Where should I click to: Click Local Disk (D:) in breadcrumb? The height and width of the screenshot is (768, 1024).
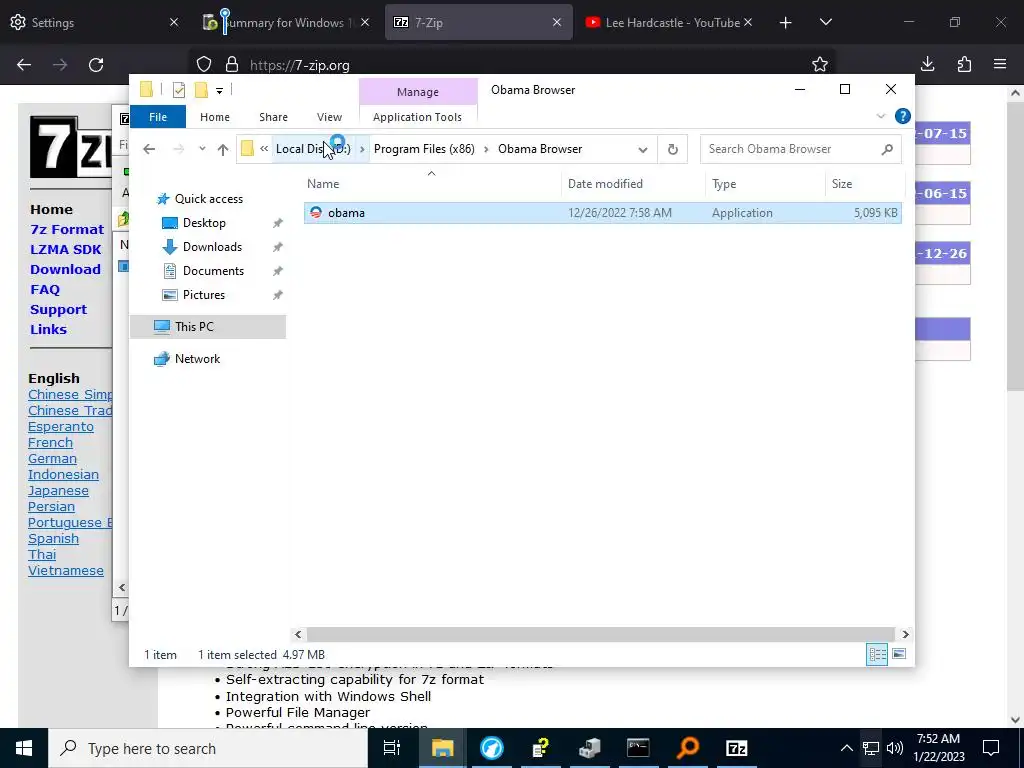pyautogui.click(x=313, y=149)
